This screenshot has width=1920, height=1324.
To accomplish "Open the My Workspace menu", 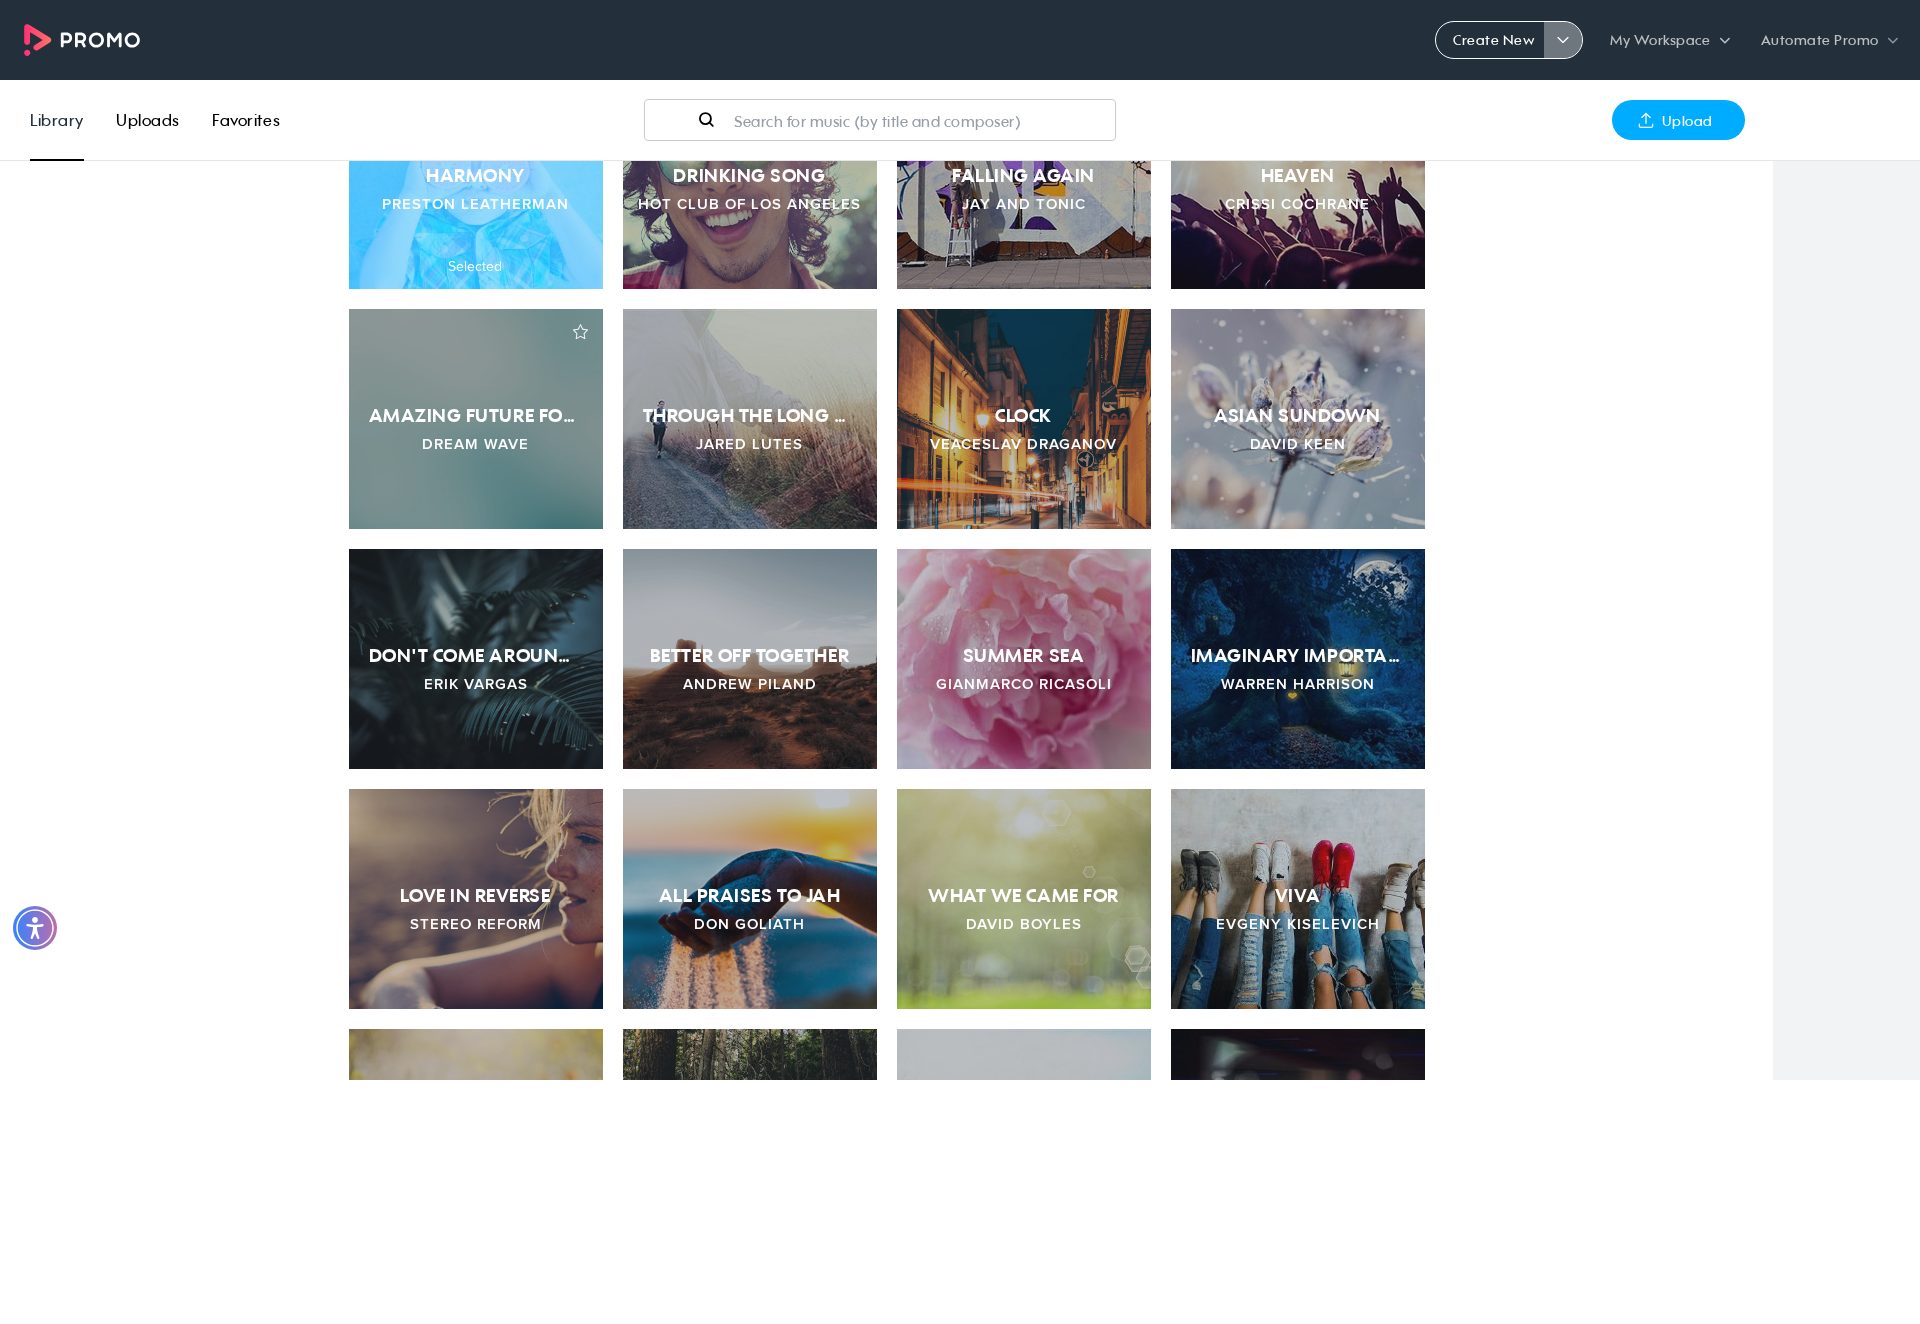I will (x=1670, y=40).
